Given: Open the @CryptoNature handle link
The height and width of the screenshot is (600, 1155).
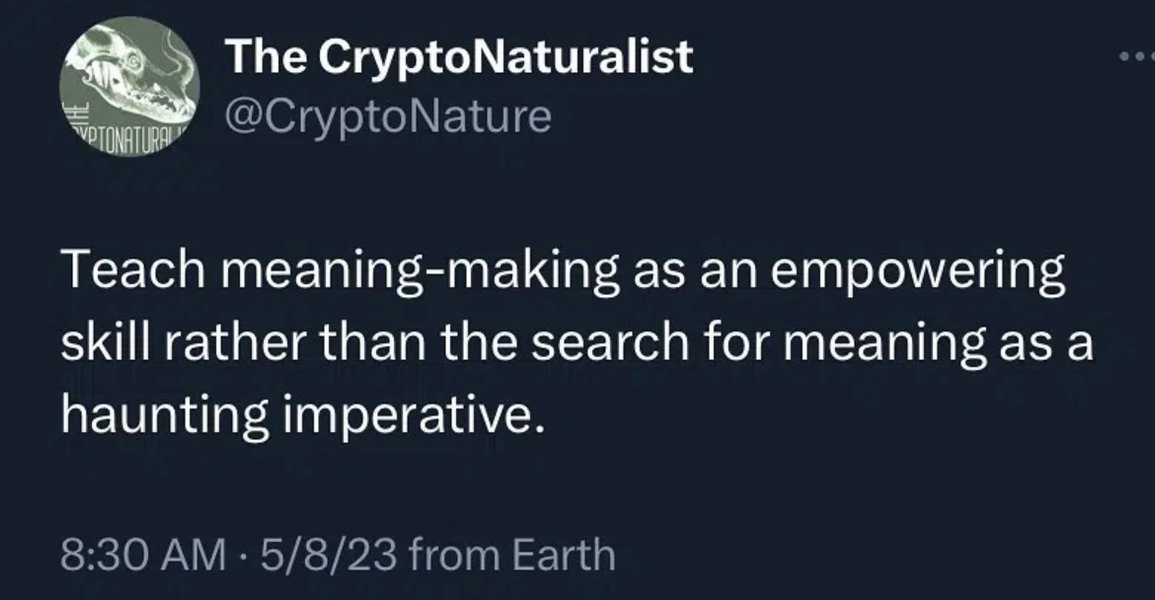Looking at the screenshot, I should 388,116.
